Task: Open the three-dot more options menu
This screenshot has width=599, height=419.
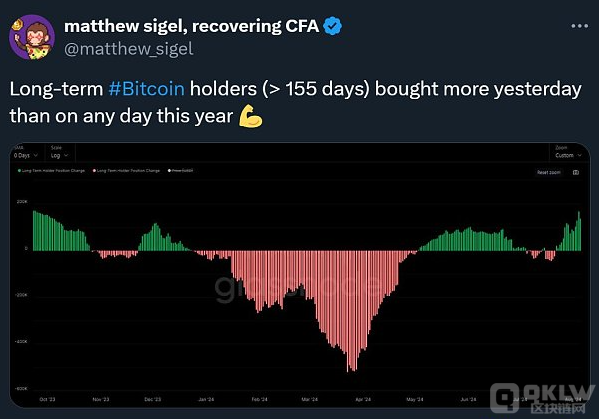Action: pyautogui.click(x=580, y=26)
